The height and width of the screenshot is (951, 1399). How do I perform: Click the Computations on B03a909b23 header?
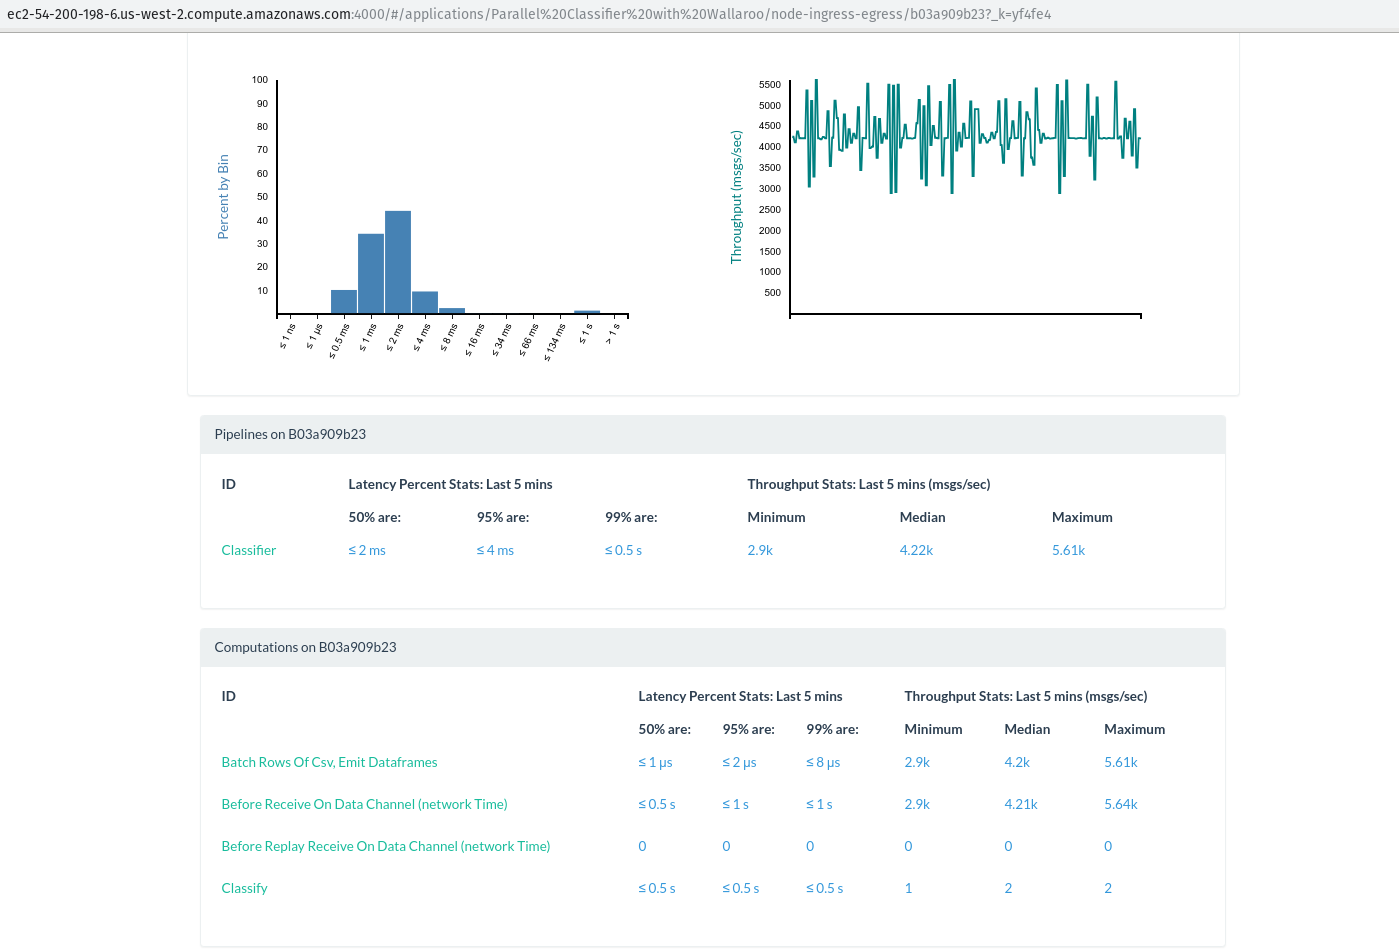pos(305,647)
